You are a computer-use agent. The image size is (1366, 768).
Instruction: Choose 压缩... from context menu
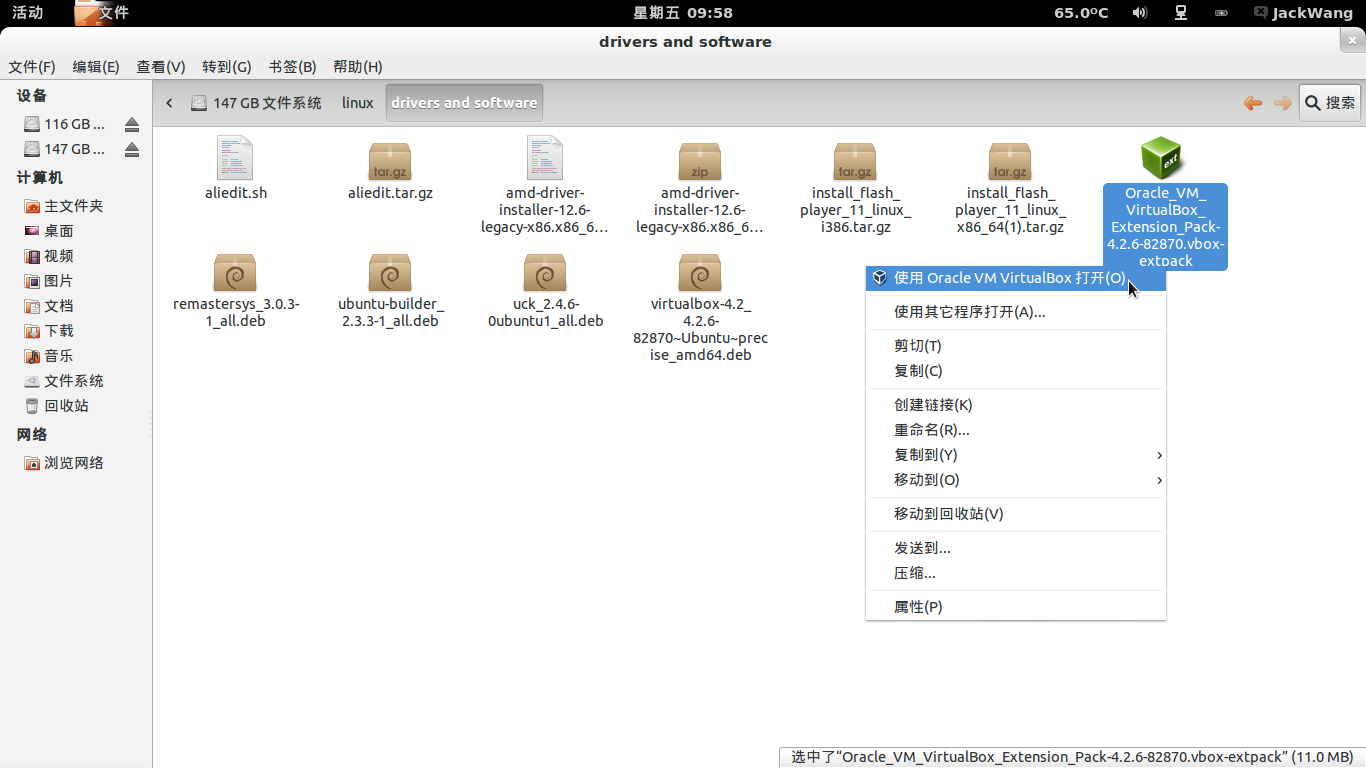(1016, 573)
